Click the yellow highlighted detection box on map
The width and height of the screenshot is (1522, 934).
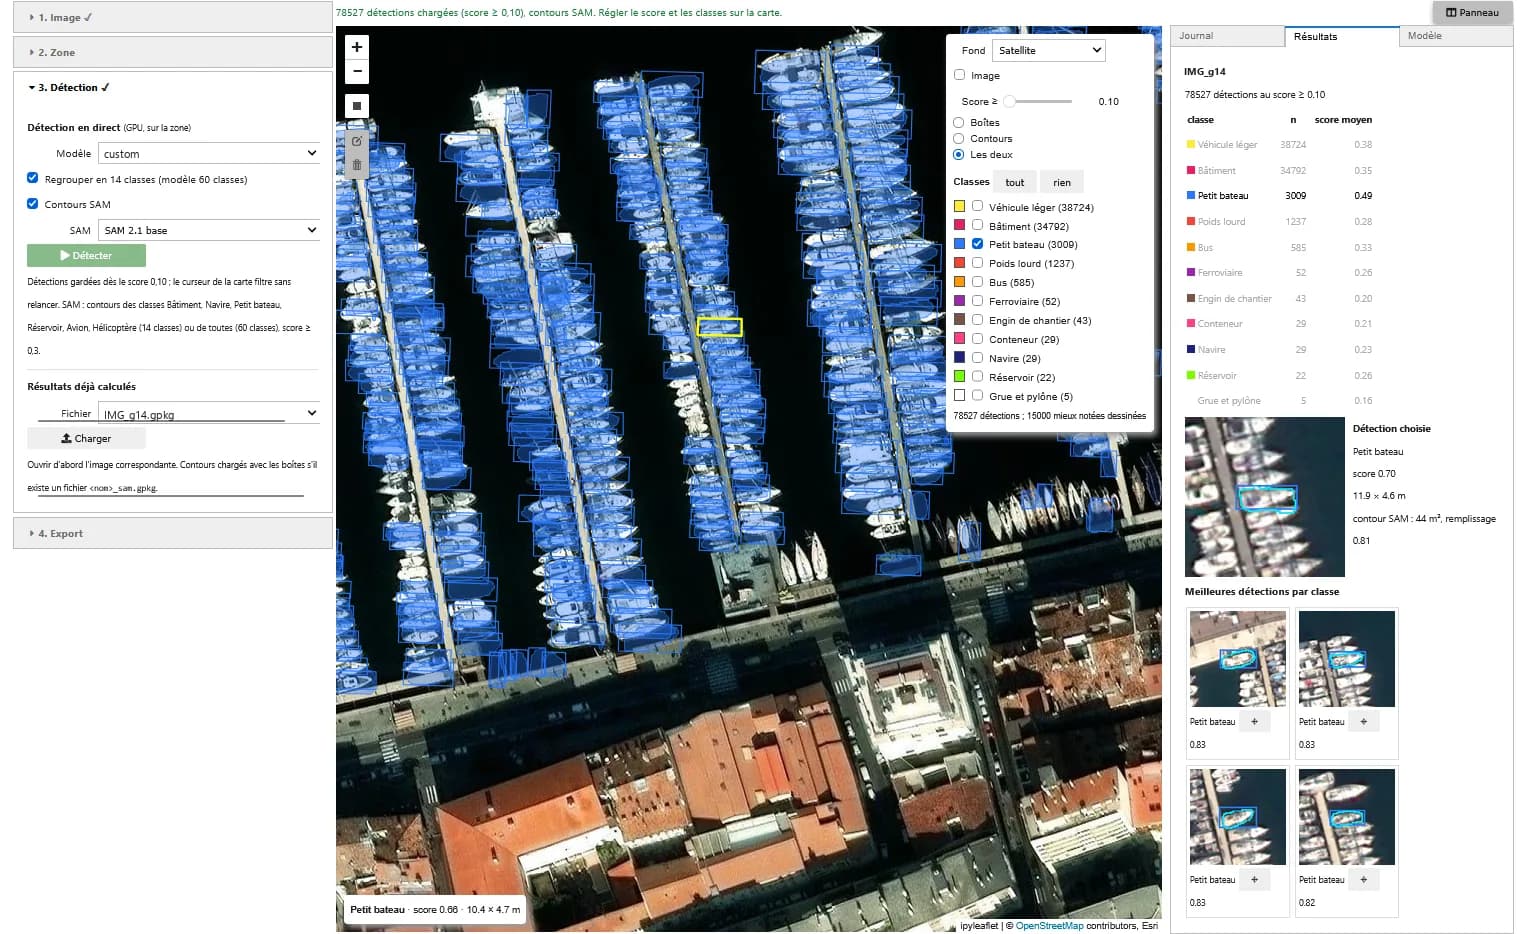click(719, 326)
